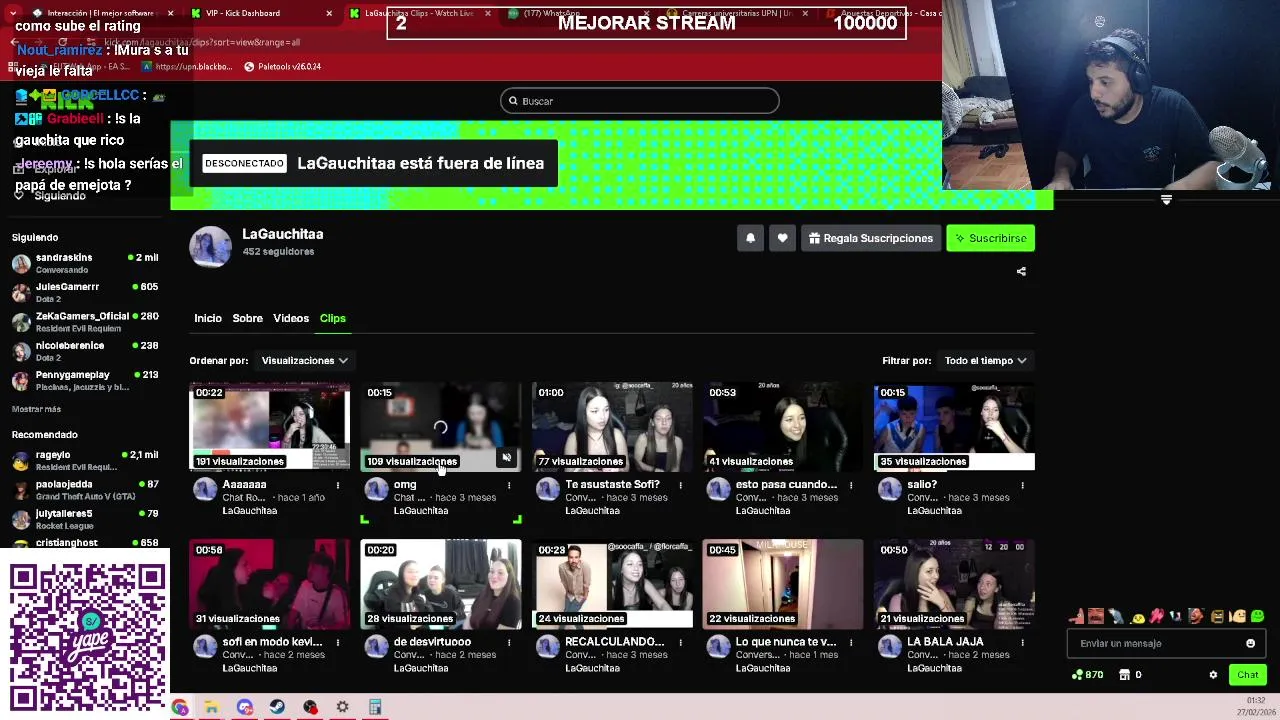This screenshot has width=1280, height=720.
Task: Click the RECALCULANDO... clip title
Action: [614, 641]
